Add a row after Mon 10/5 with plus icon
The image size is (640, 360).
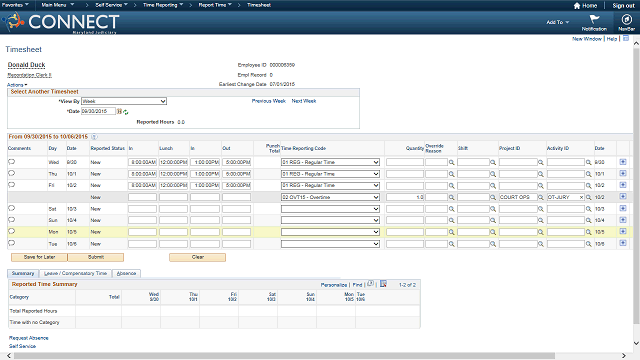[623, 231]
